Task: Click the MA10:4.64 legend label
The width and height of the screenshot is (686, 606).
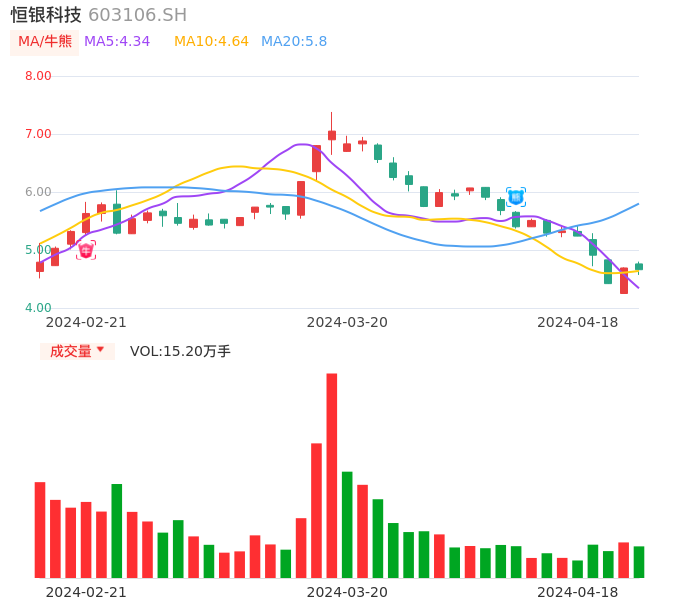Action: [x=211, y=42]
